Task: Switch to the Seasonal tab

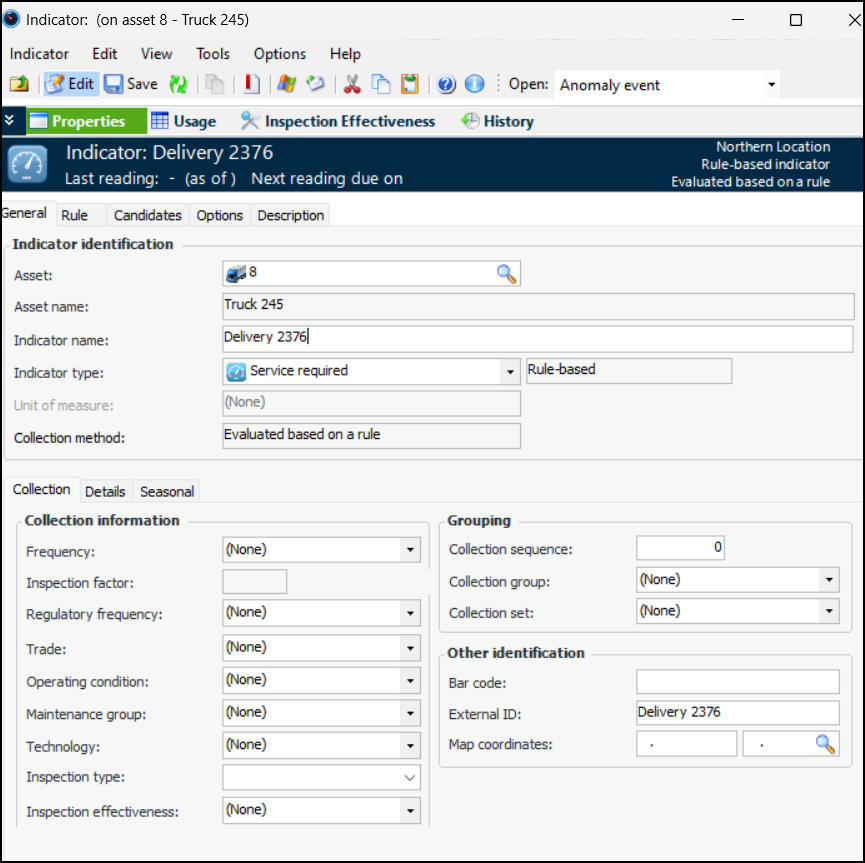Action: tap(167, 491)
